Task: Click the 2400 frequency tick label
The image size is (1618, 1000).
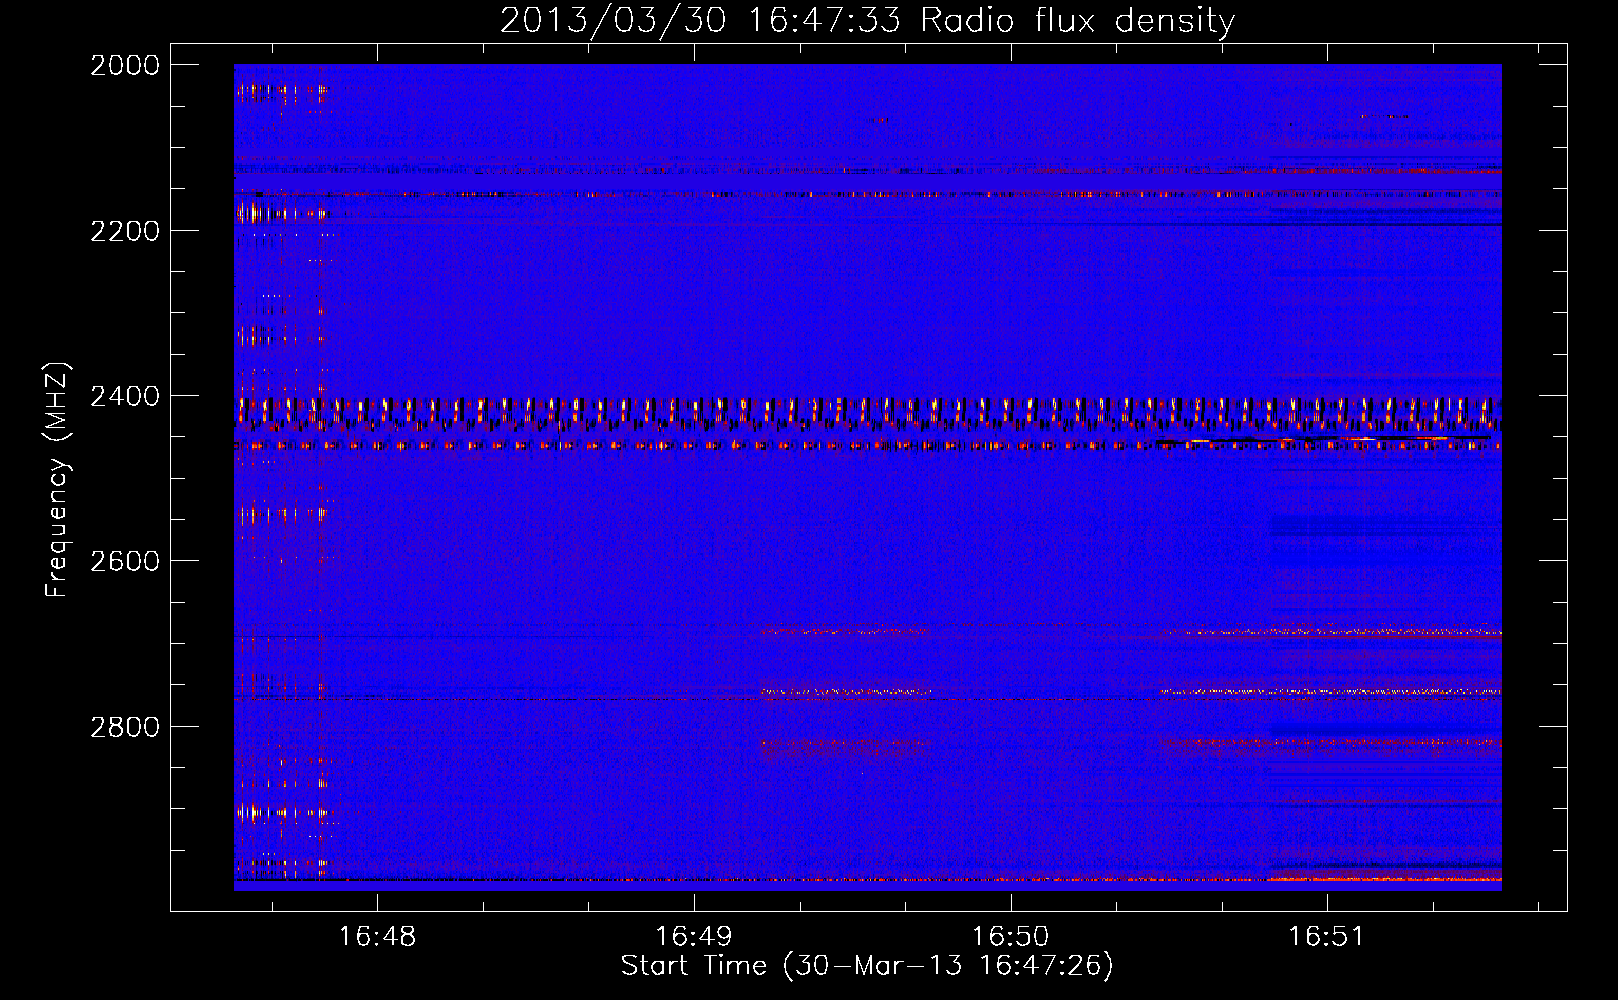Action: (x=125, y=396)
